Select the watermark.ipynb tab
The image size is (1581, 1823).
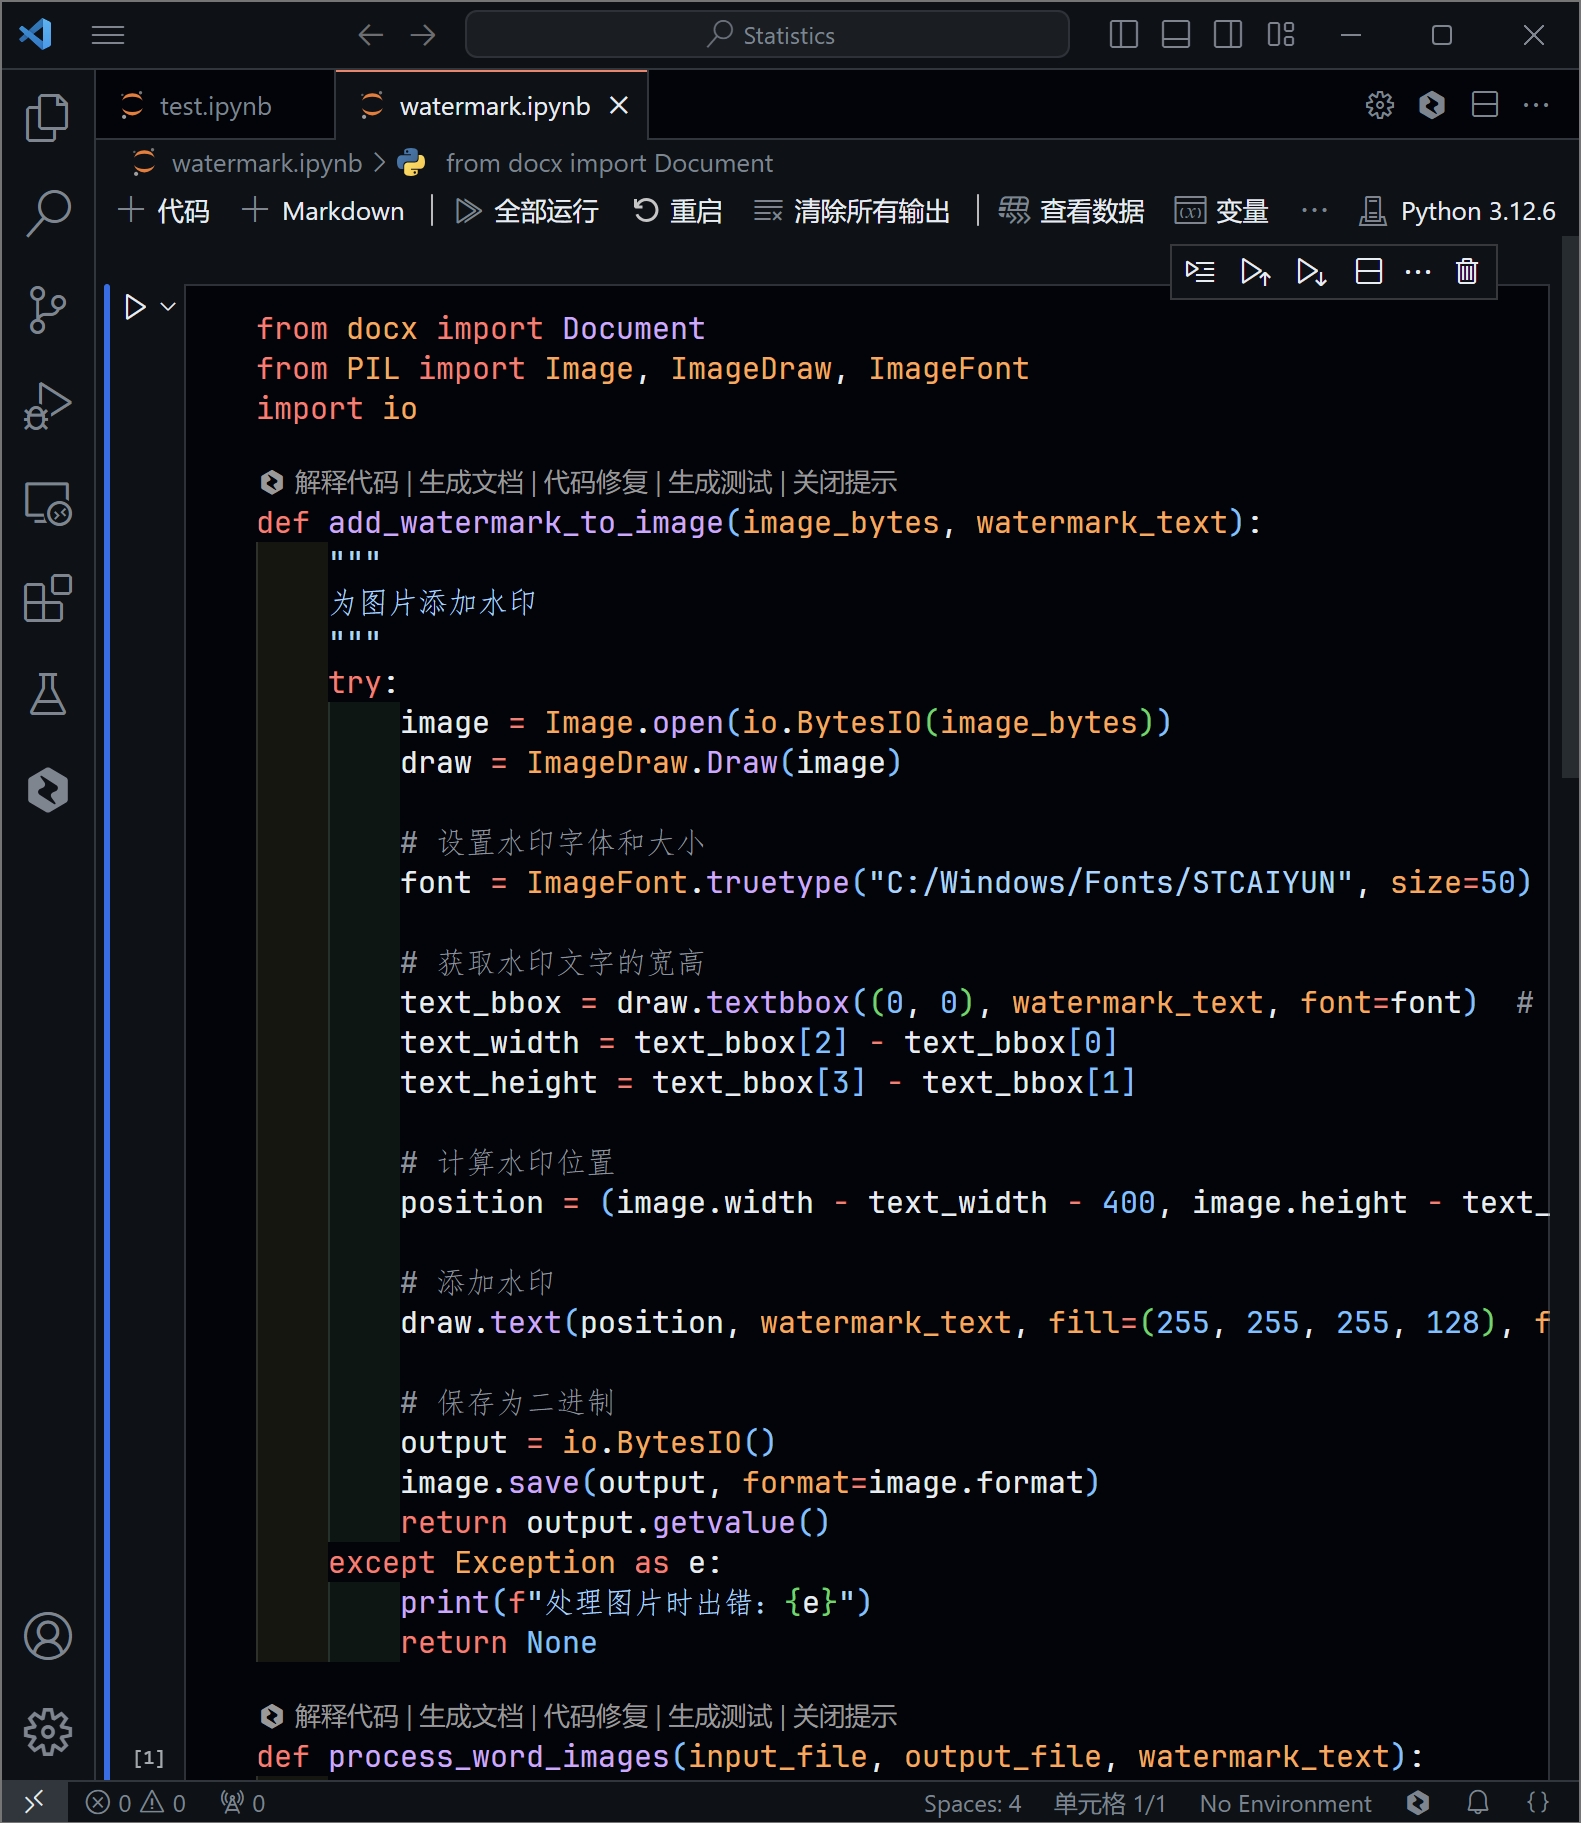494,106
